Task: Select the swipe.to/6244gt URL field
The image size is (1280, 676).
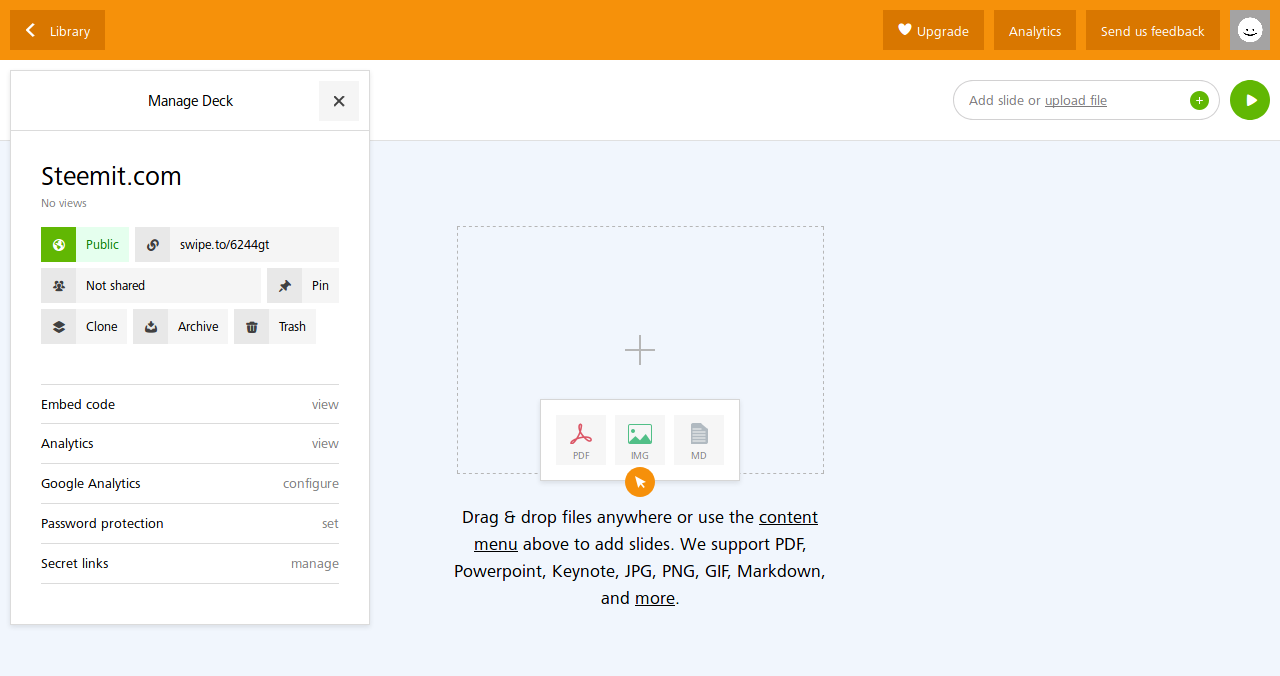Action: pyautogui.click(x=254, y=245)
